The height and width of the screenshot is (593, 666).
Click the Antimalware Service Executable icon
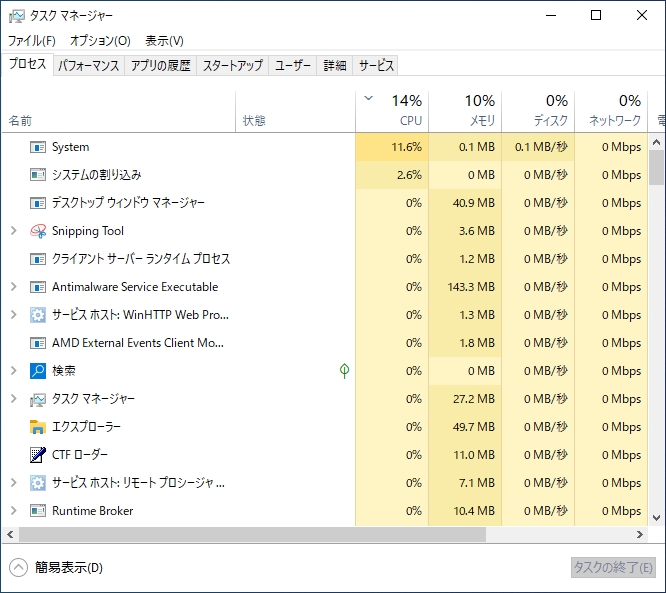(38, 287)
